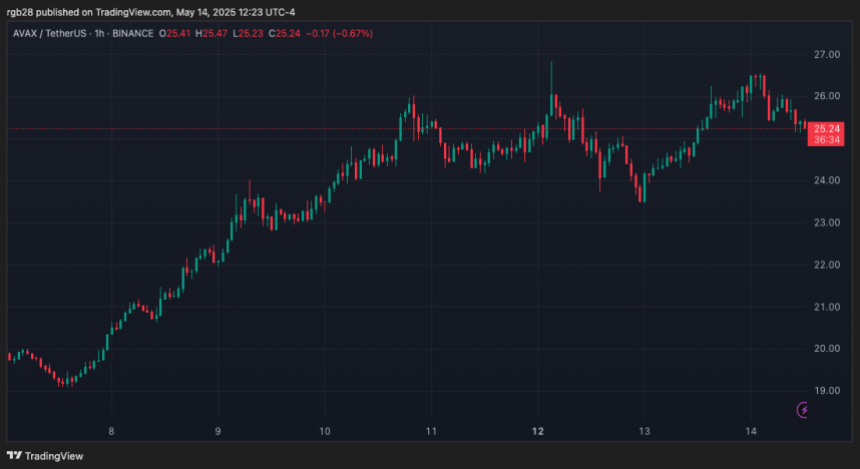Click the purple lightning bolt icon

(803, 409)
